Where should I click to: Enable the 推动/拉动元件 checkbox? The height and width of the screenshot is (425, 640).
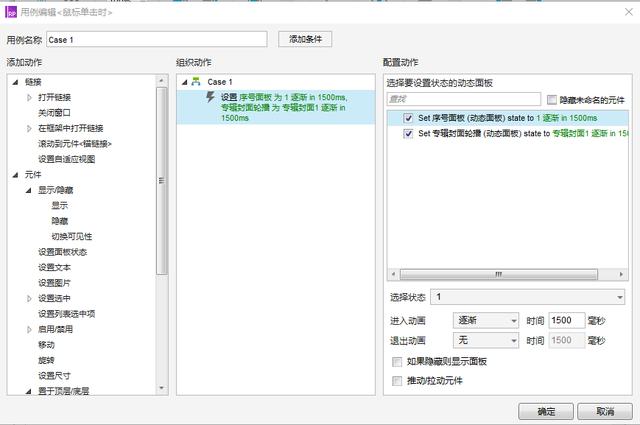(x=397, y=381)
